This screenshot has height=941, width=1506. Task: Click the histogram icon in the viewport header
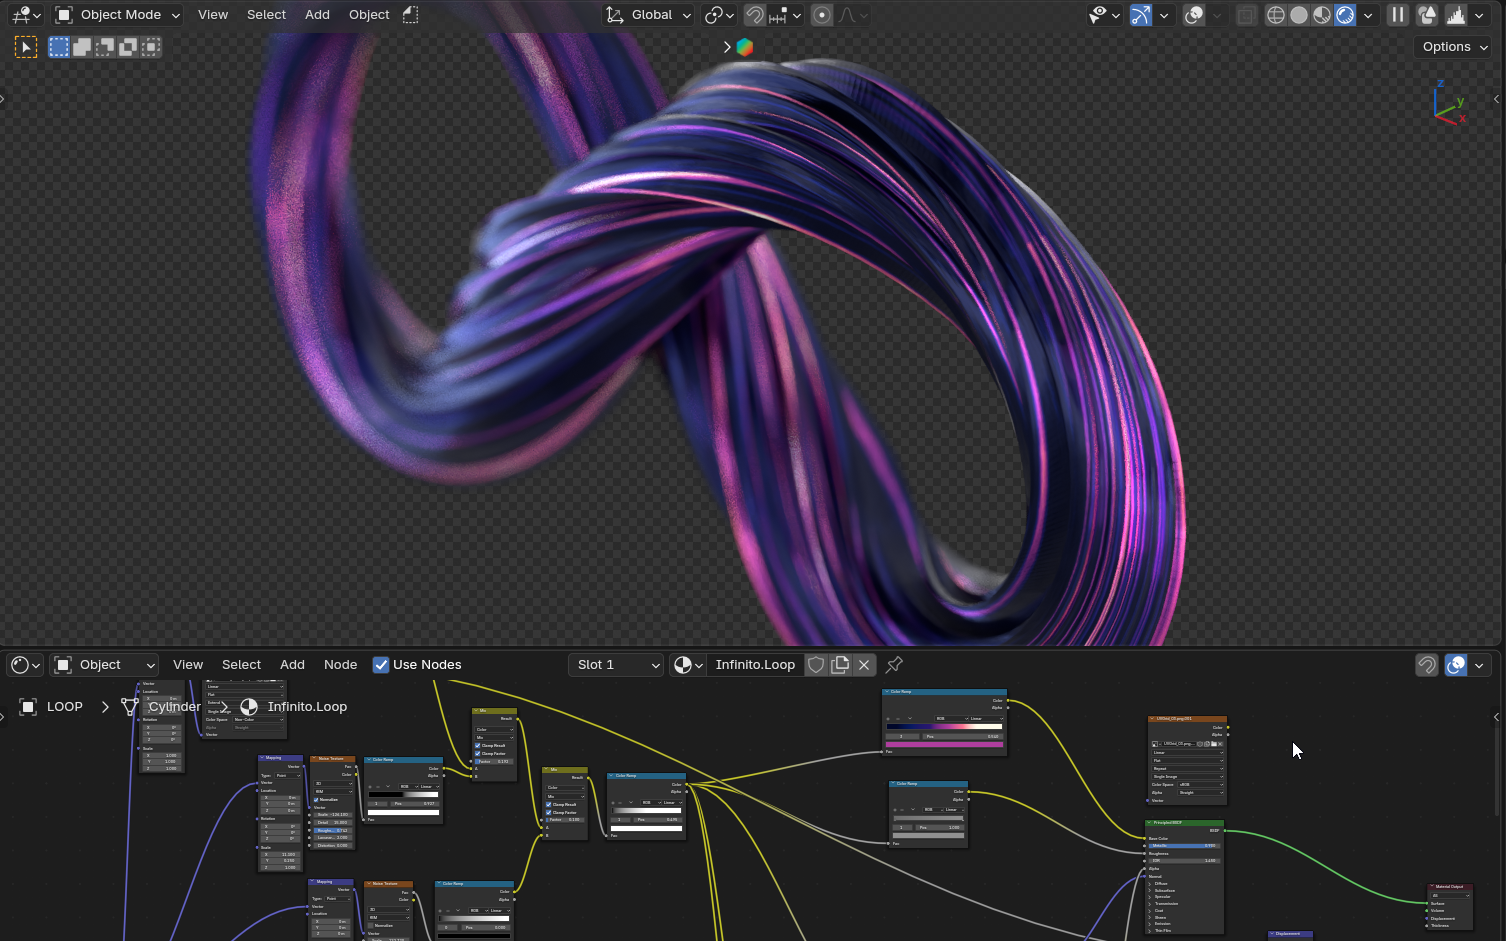(1456, 15)
